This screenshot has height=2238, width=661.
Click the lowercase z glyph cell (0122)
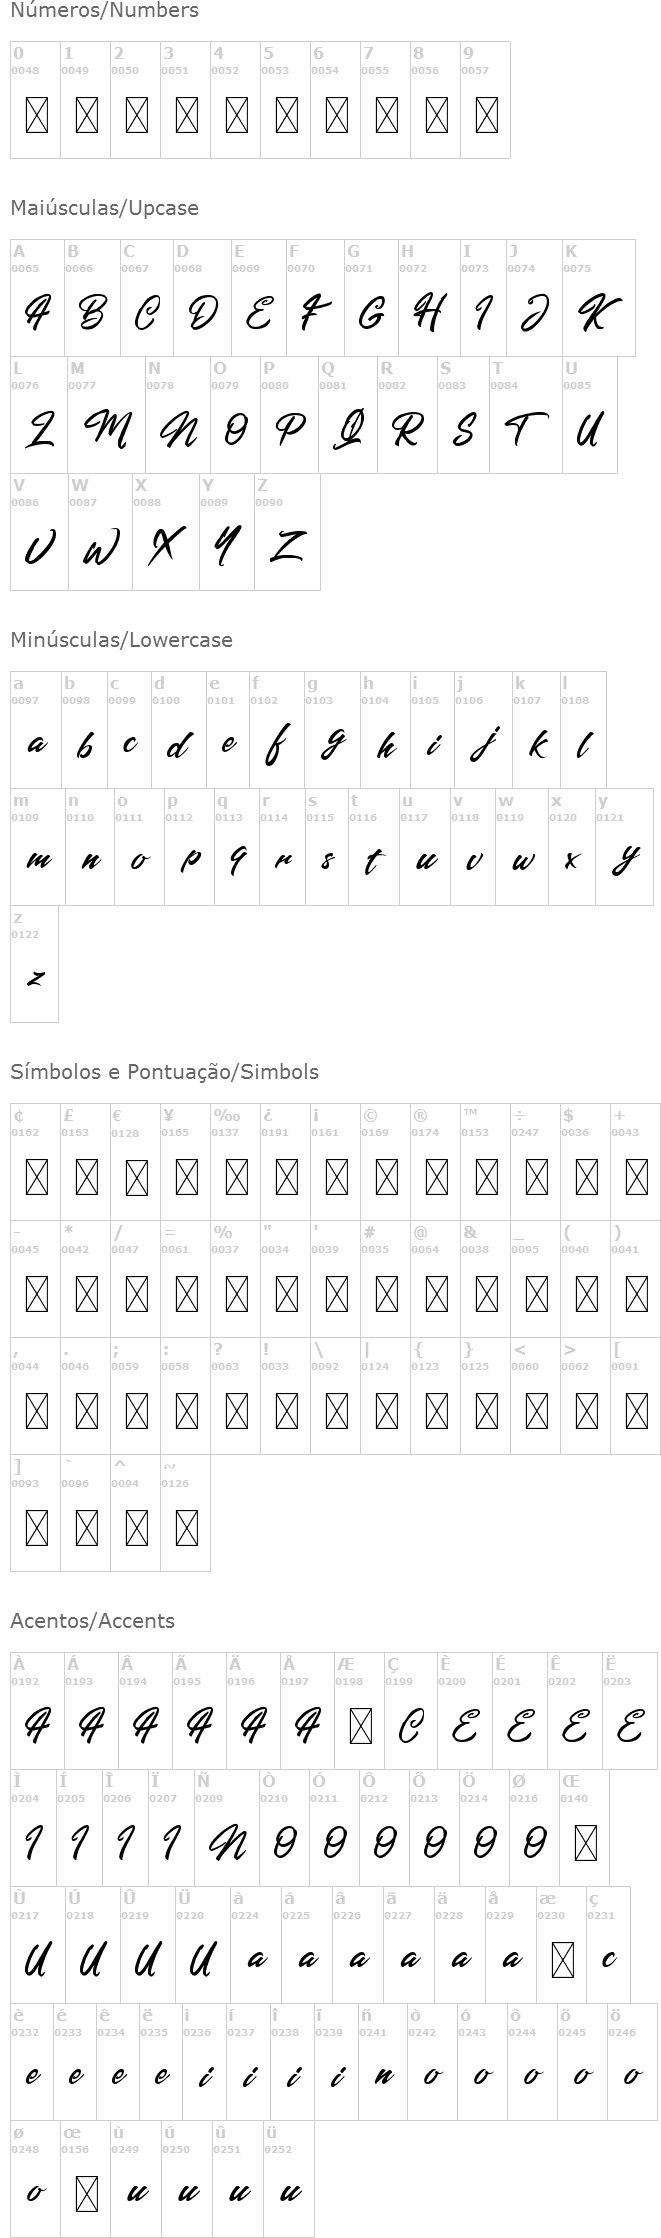pyautogui.click(x=35, y=964)
